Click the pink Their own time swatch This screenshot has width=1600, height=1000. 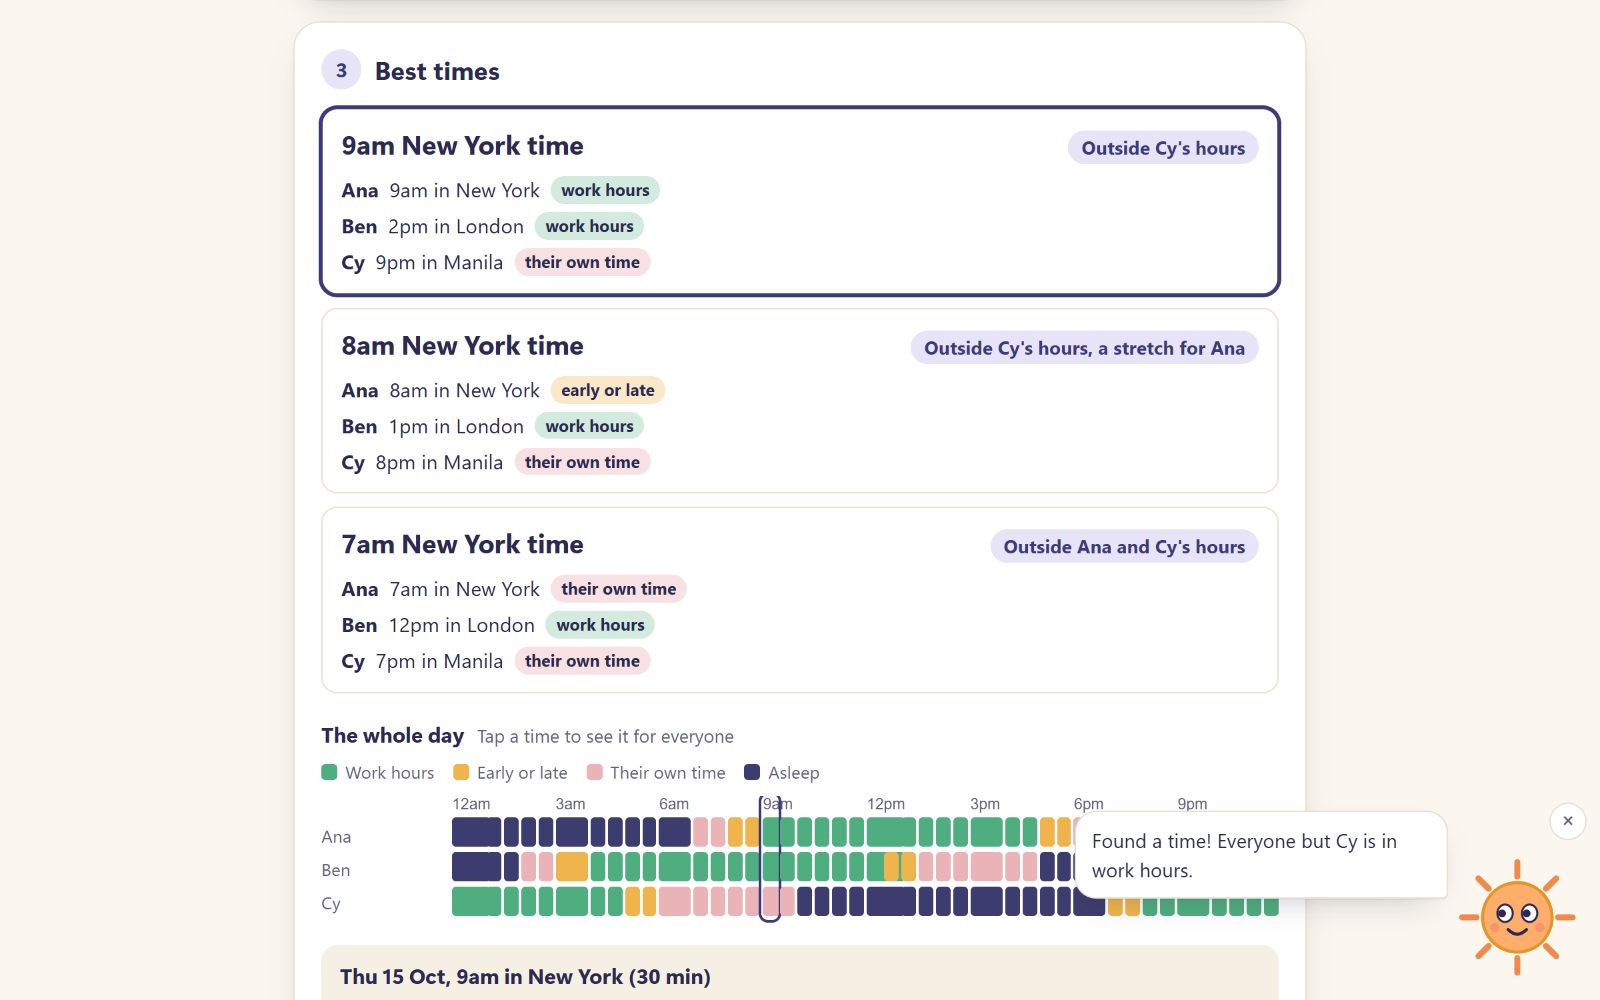point(594,772)
